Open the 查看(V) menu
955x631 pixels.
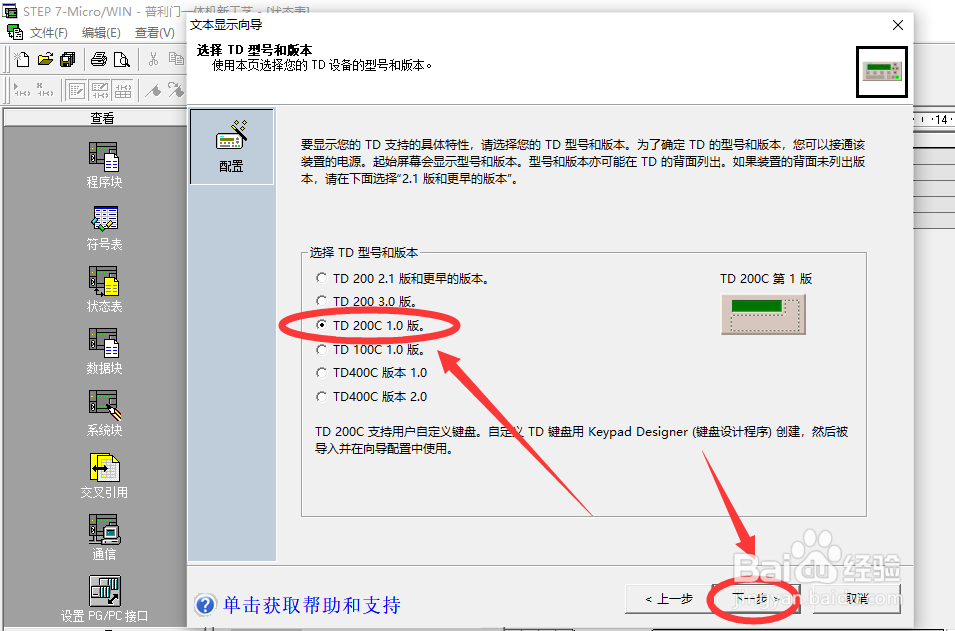coord(154,33)
